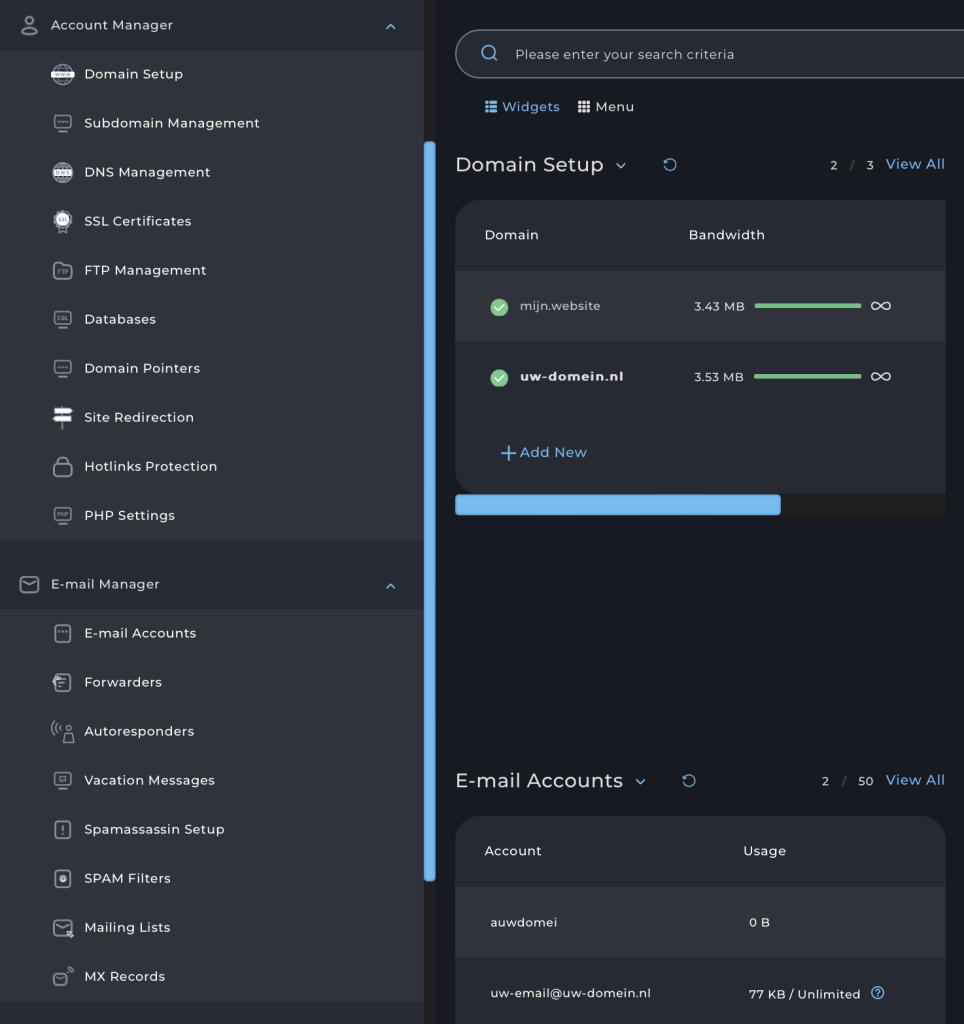Switch to the Menu view

coord(605,106)
